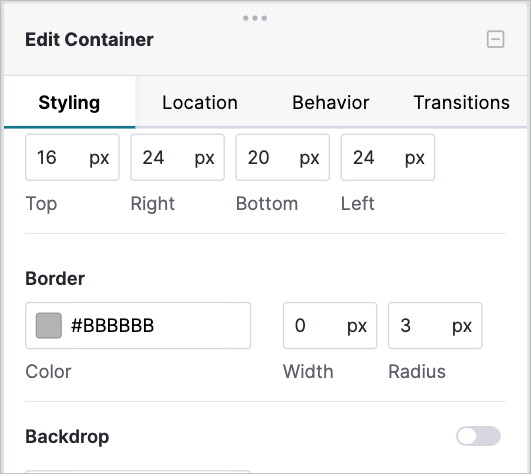Click the border color swatch
This screenshot has width=531, height=474.
pyautogui.click(x=49, y=325)
